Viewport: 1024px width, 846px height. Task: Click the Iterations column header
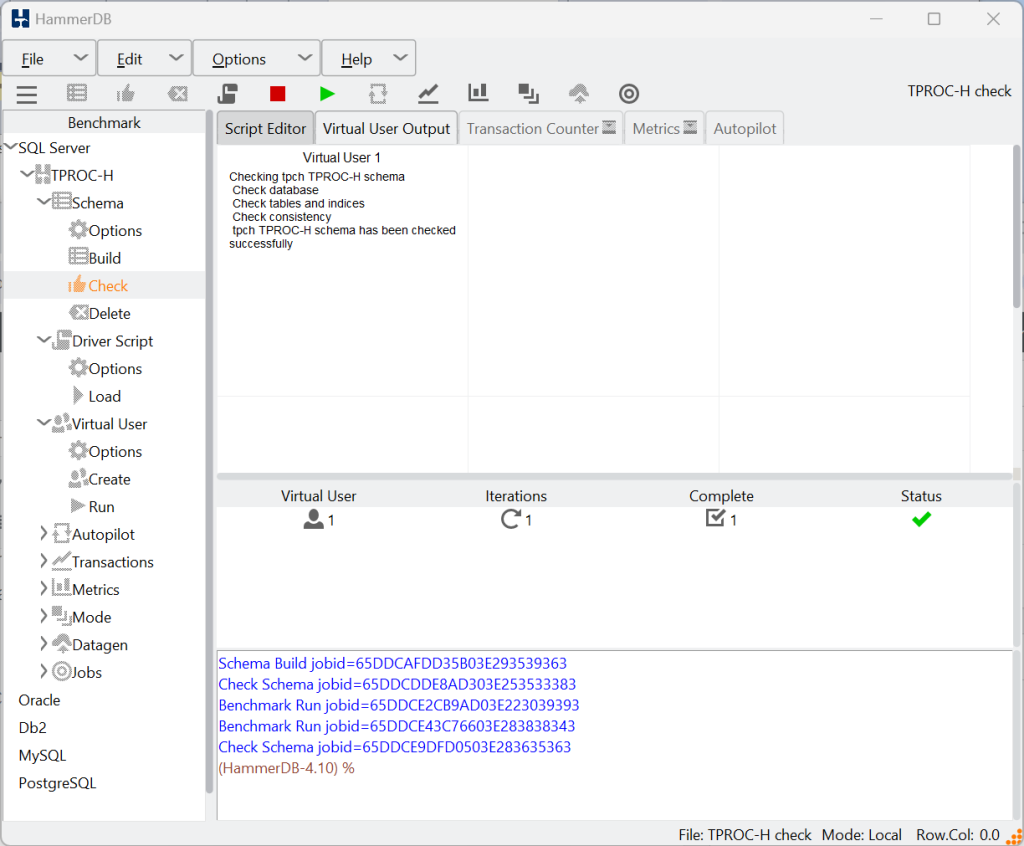click(x=516, y=496)
